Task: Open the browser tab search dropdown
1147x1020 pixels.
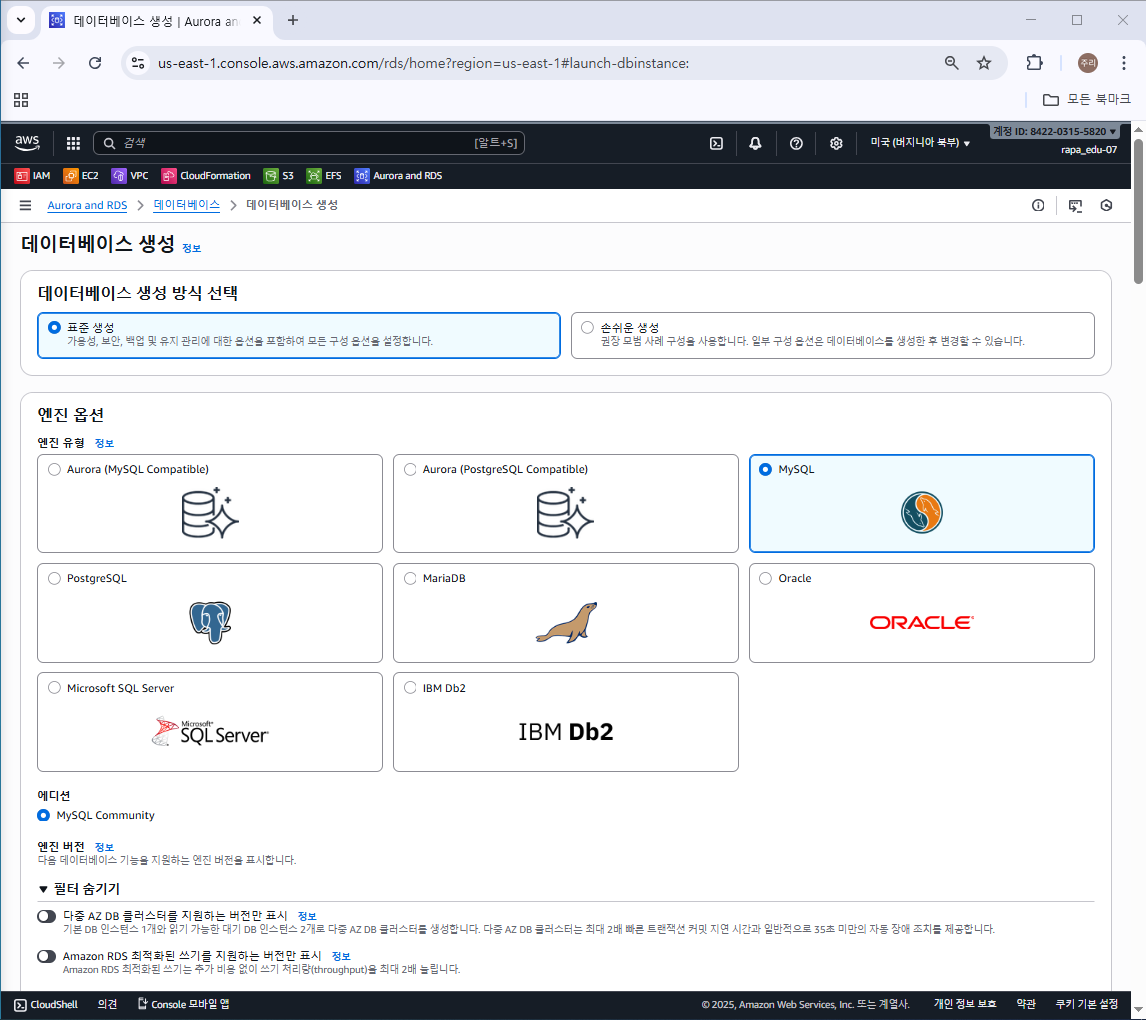Action: [21, 20]
